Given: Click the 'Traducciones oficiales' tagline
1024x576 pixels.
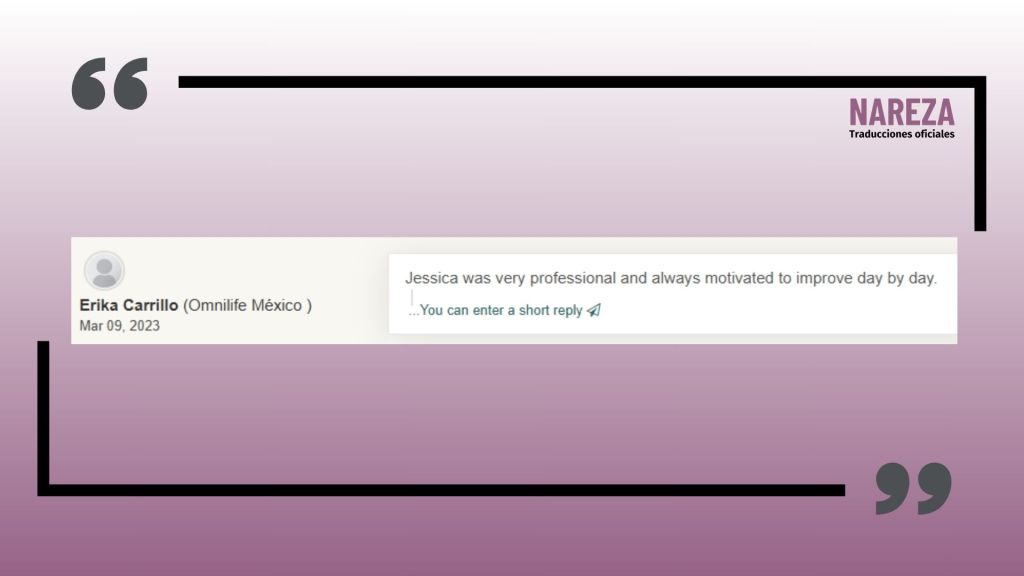Looking at the screenshot, I should pyautogui.click(x=901, y=134).
